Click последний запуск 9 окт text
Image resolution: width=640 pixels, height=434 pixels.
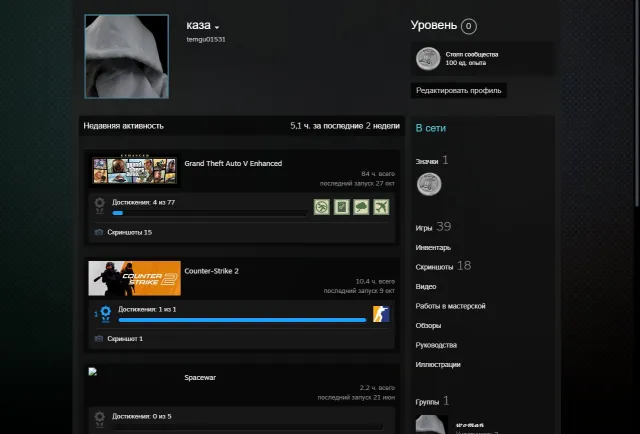[x=359, y=291]
